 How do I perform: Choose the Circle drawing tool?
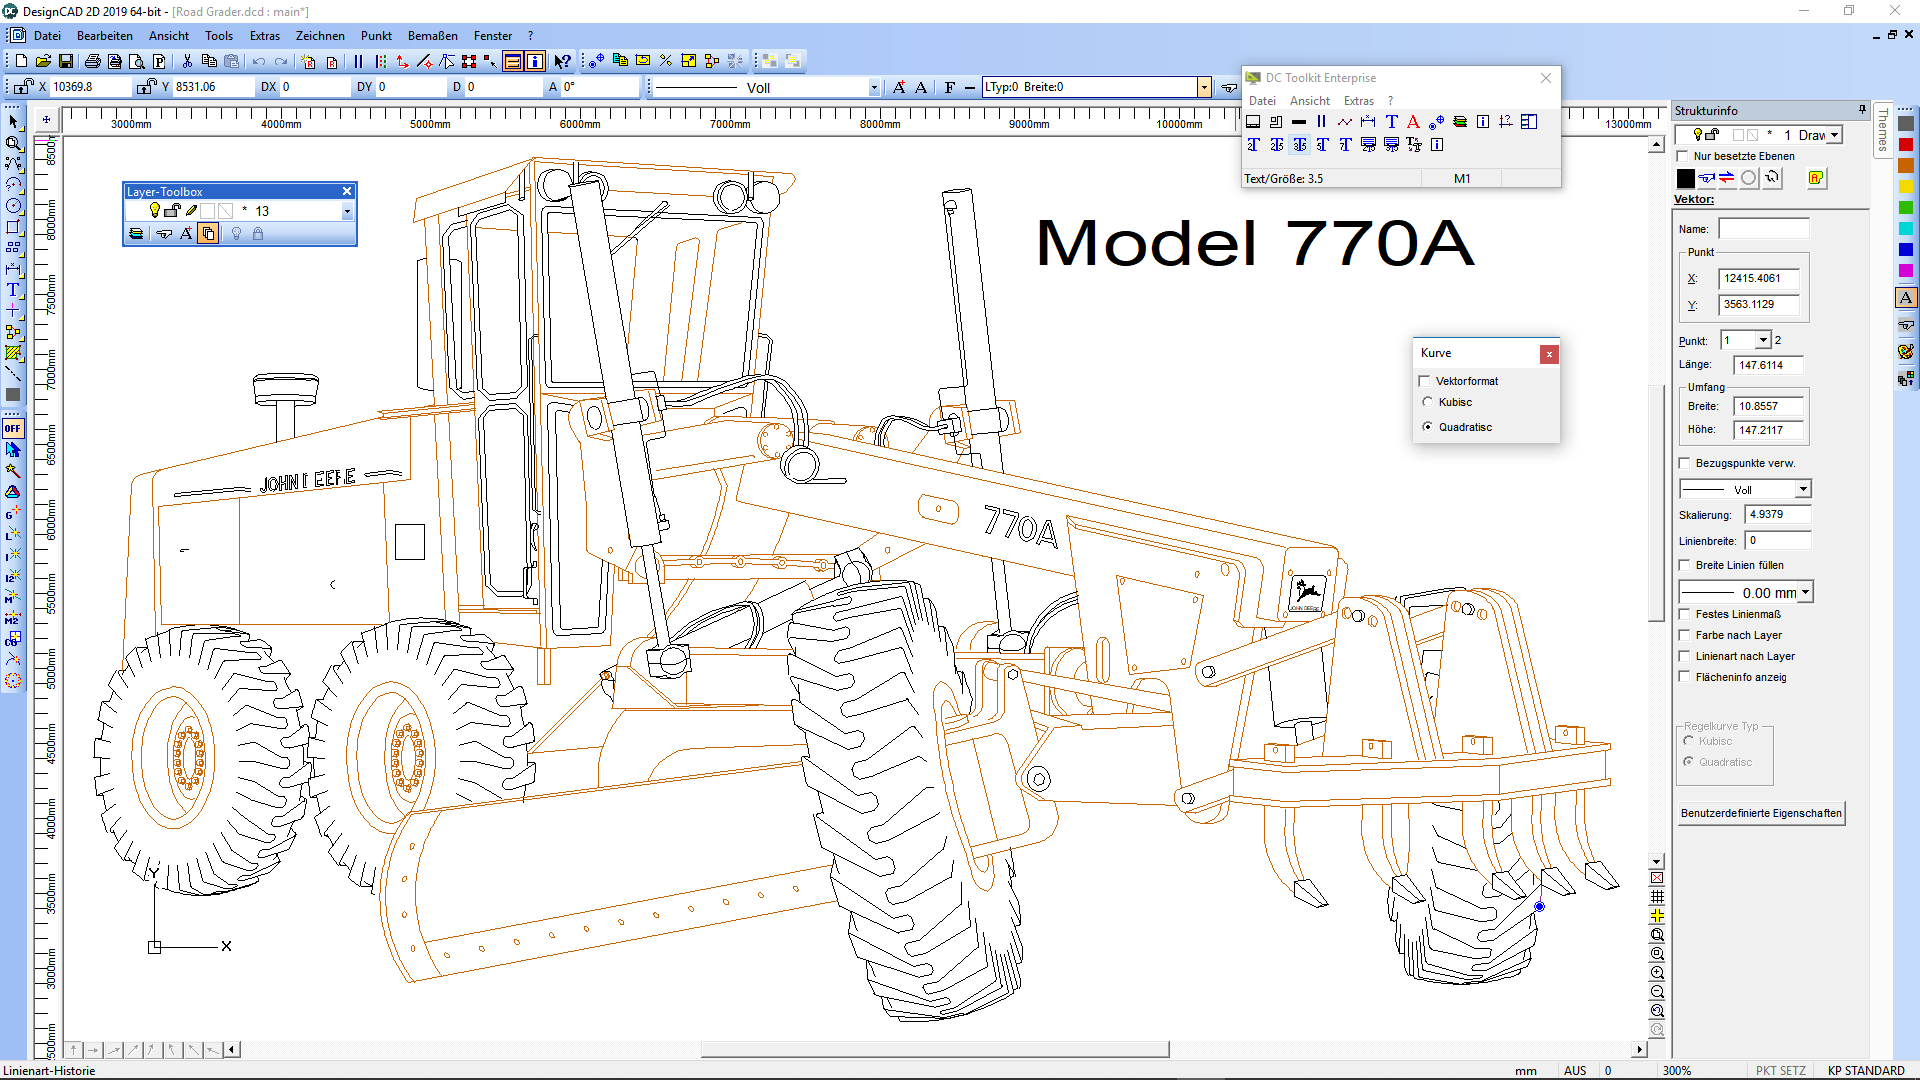coord(13,206)
